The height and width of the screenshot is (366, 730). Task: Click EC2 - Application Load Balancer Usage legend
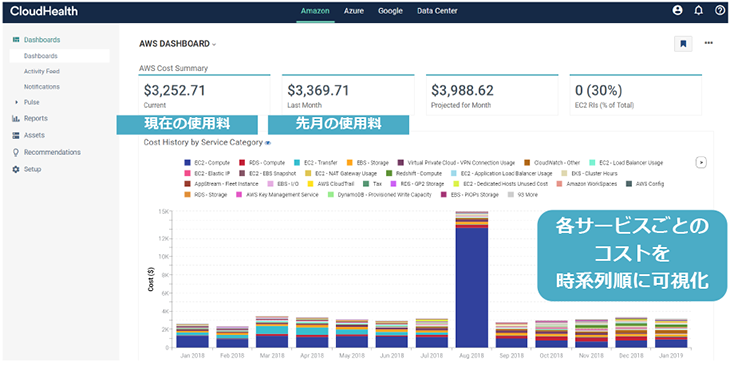coord(501,174)
